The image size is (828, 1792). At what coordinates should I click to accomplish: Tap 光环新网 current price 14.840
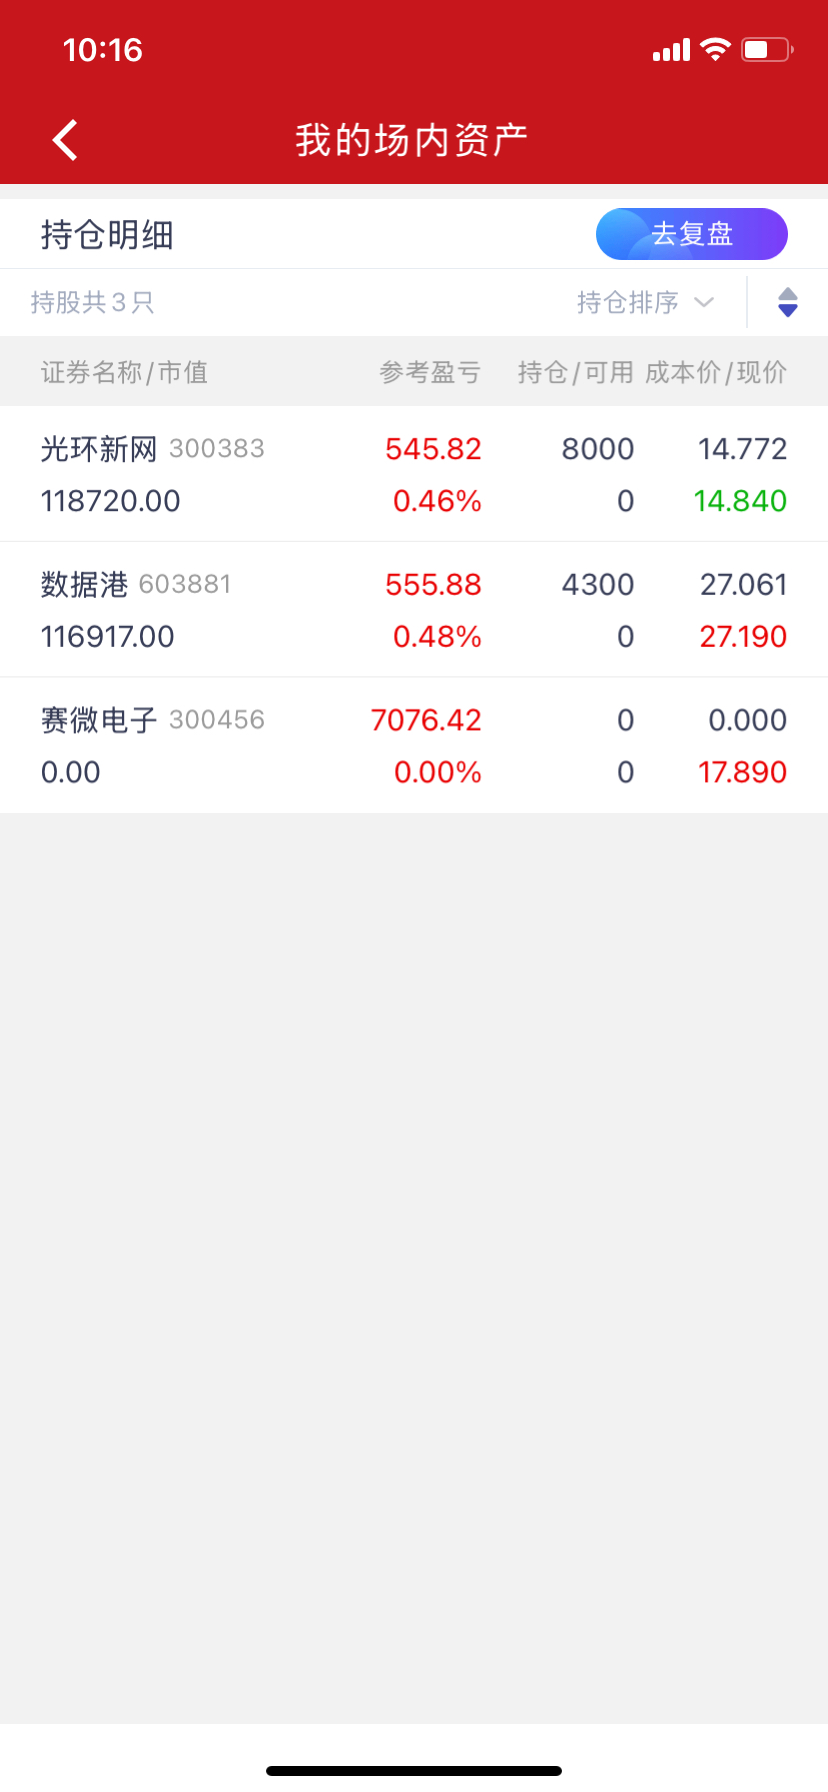pyautogui.click(x=740, y=501)
